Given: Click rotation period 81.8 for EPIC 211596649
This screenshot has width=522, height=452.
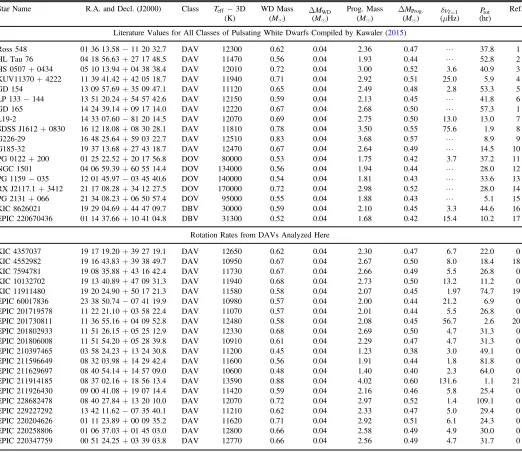Looking at the screenshot, I should click(487, 361).
